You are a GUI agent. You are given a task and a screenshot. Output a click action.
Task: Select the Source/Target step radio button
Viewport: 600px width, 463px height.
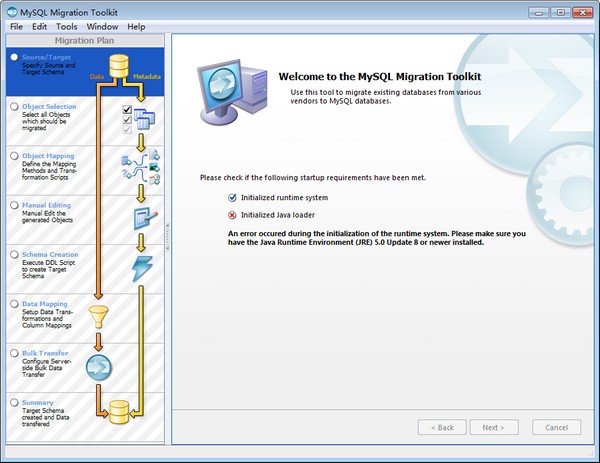tap(14, 57)
